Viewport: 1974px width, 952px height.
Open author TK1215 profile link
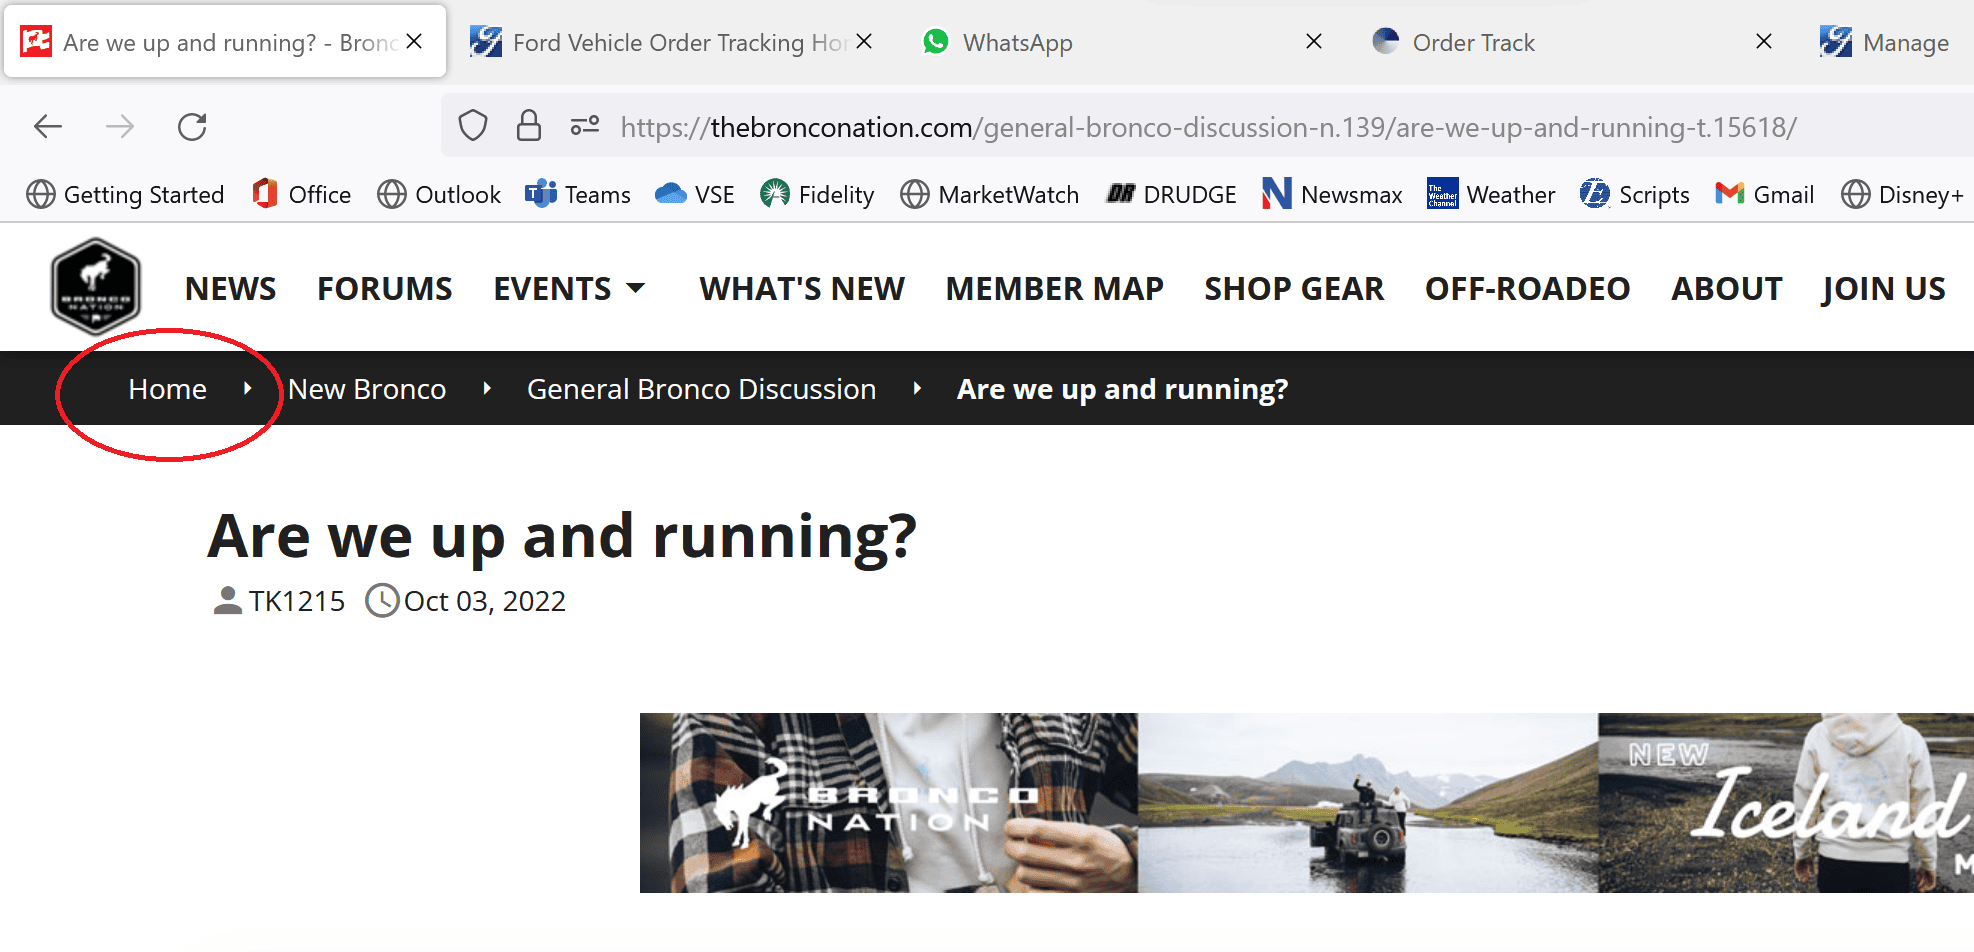coord(297,601)
